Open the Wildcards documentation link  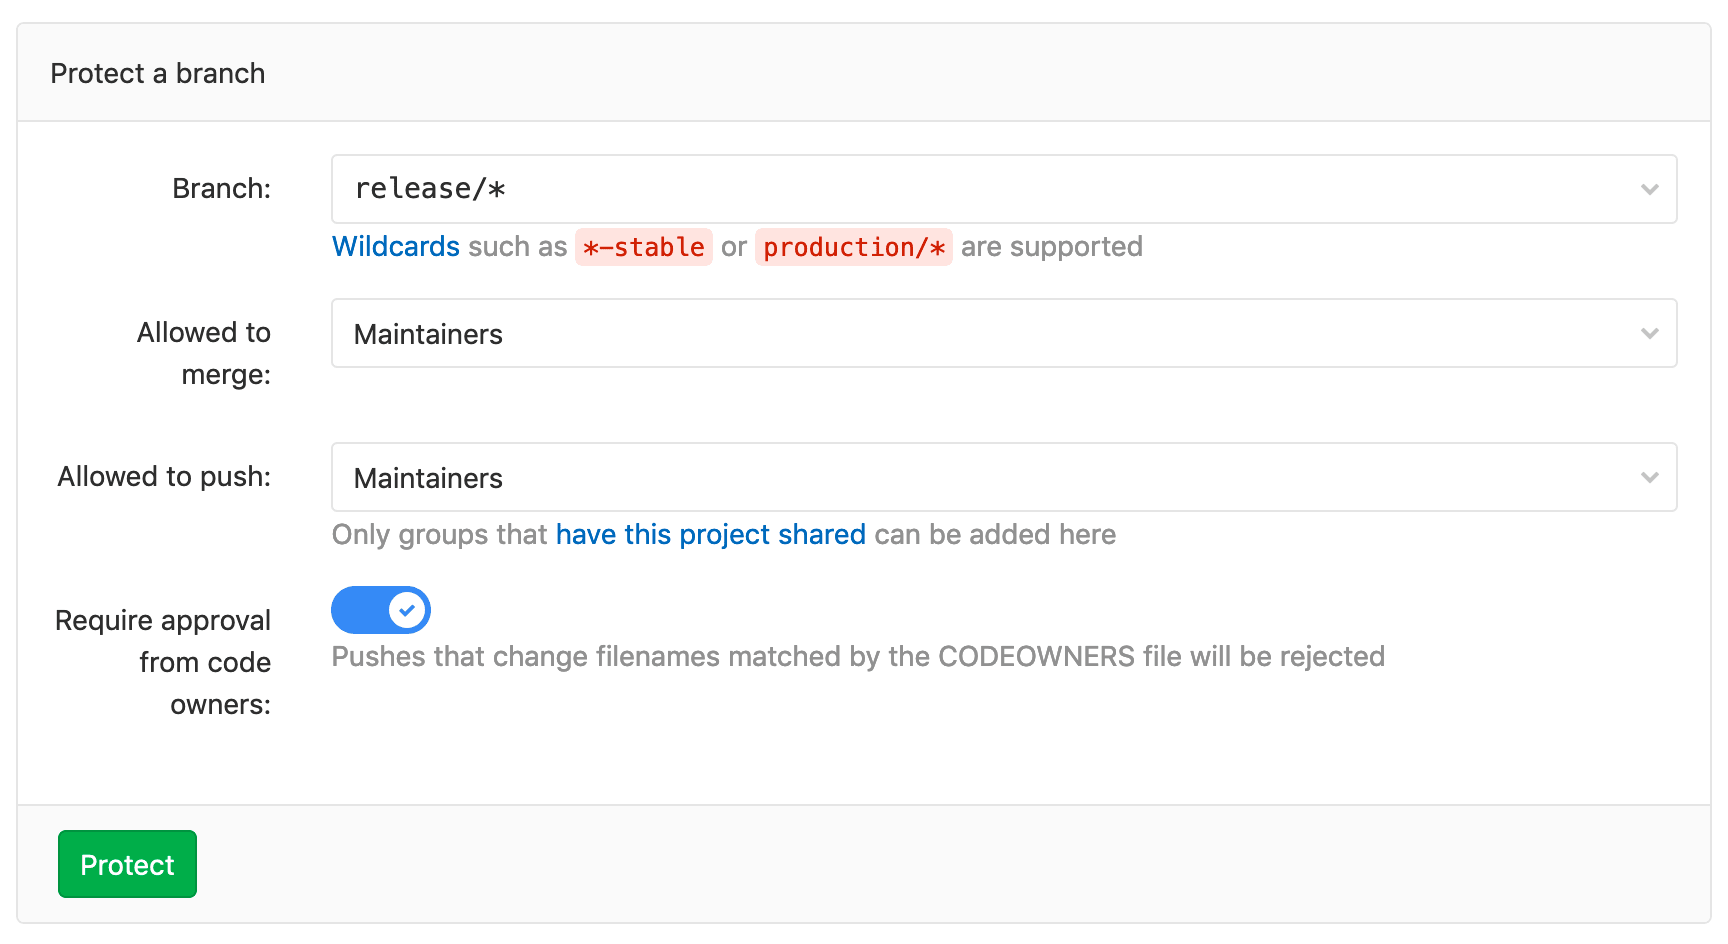click(x=395, y=246)
